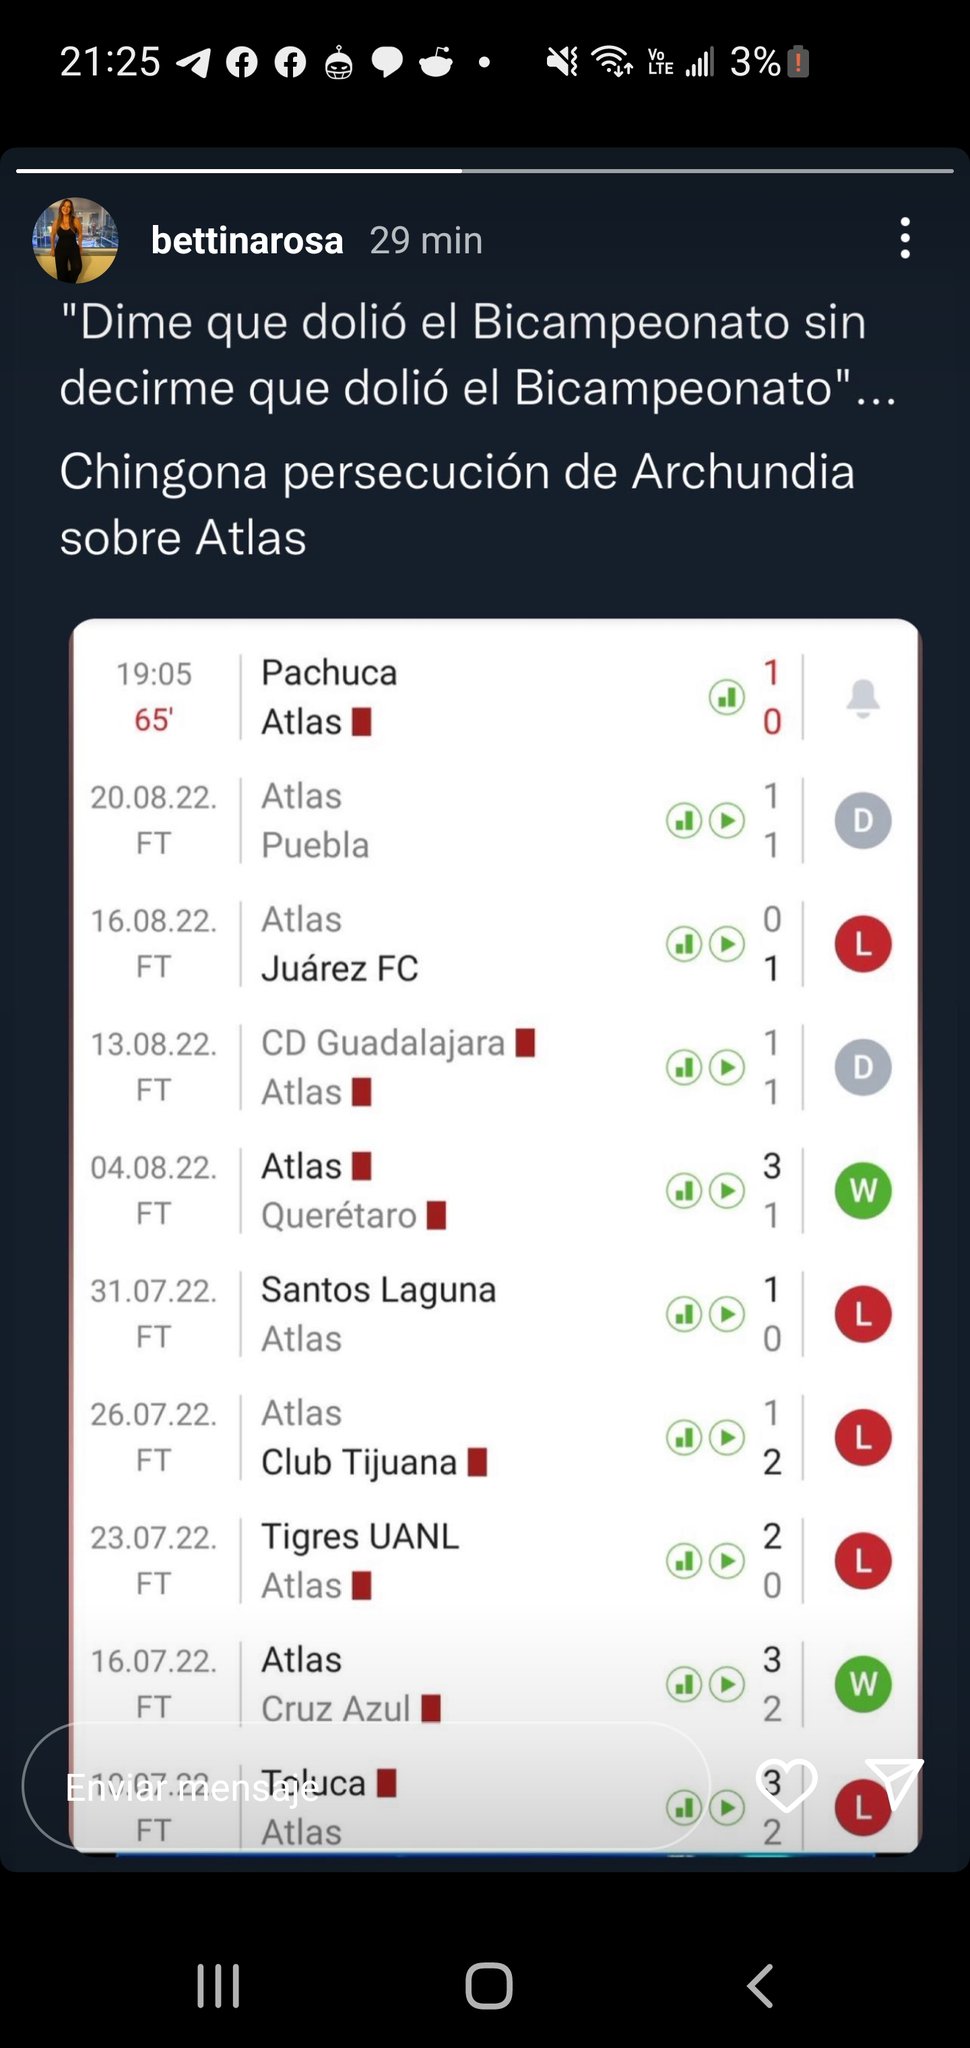Tap the story progress bar at top
Viewport: 970px width, 2048px height.
pos(485,171)
